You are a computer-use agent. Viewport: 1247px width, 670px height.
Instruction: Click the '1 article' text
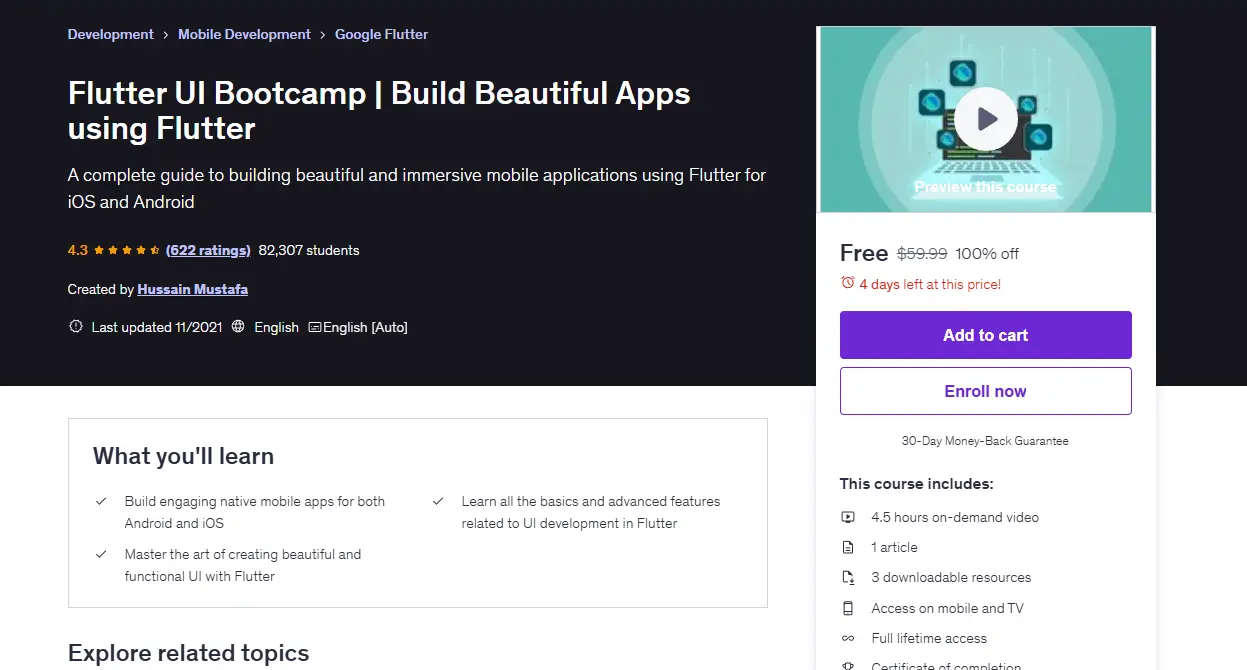click(894, 547)
